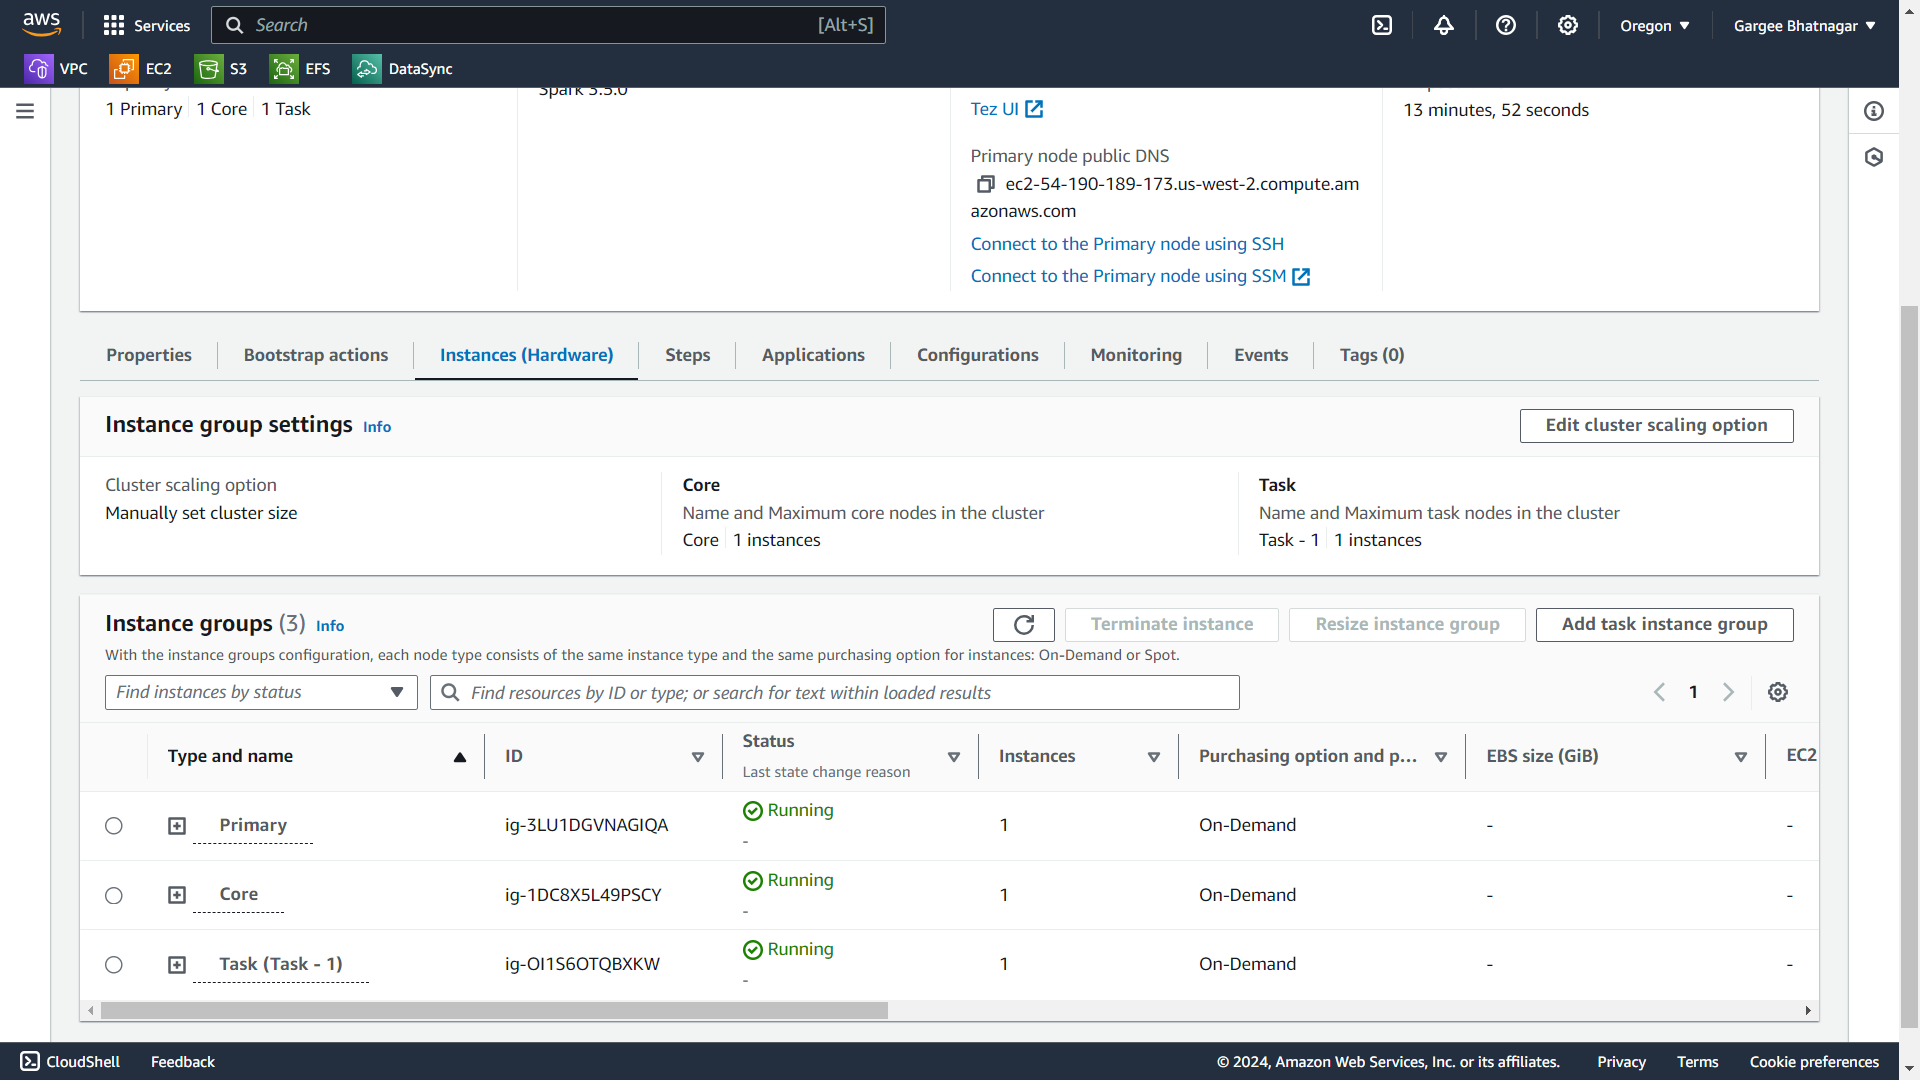Open the Find instances by status dropdown
This screenshot has width=1920, height=1080.
click(261, 693)
